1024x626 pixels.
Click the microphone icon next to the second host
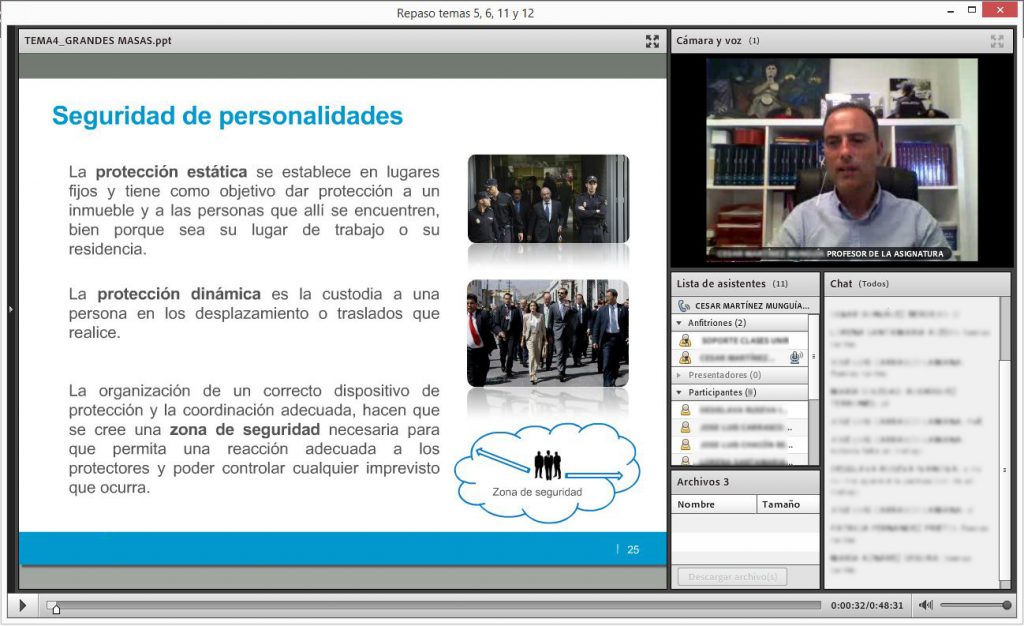[795, 357]
